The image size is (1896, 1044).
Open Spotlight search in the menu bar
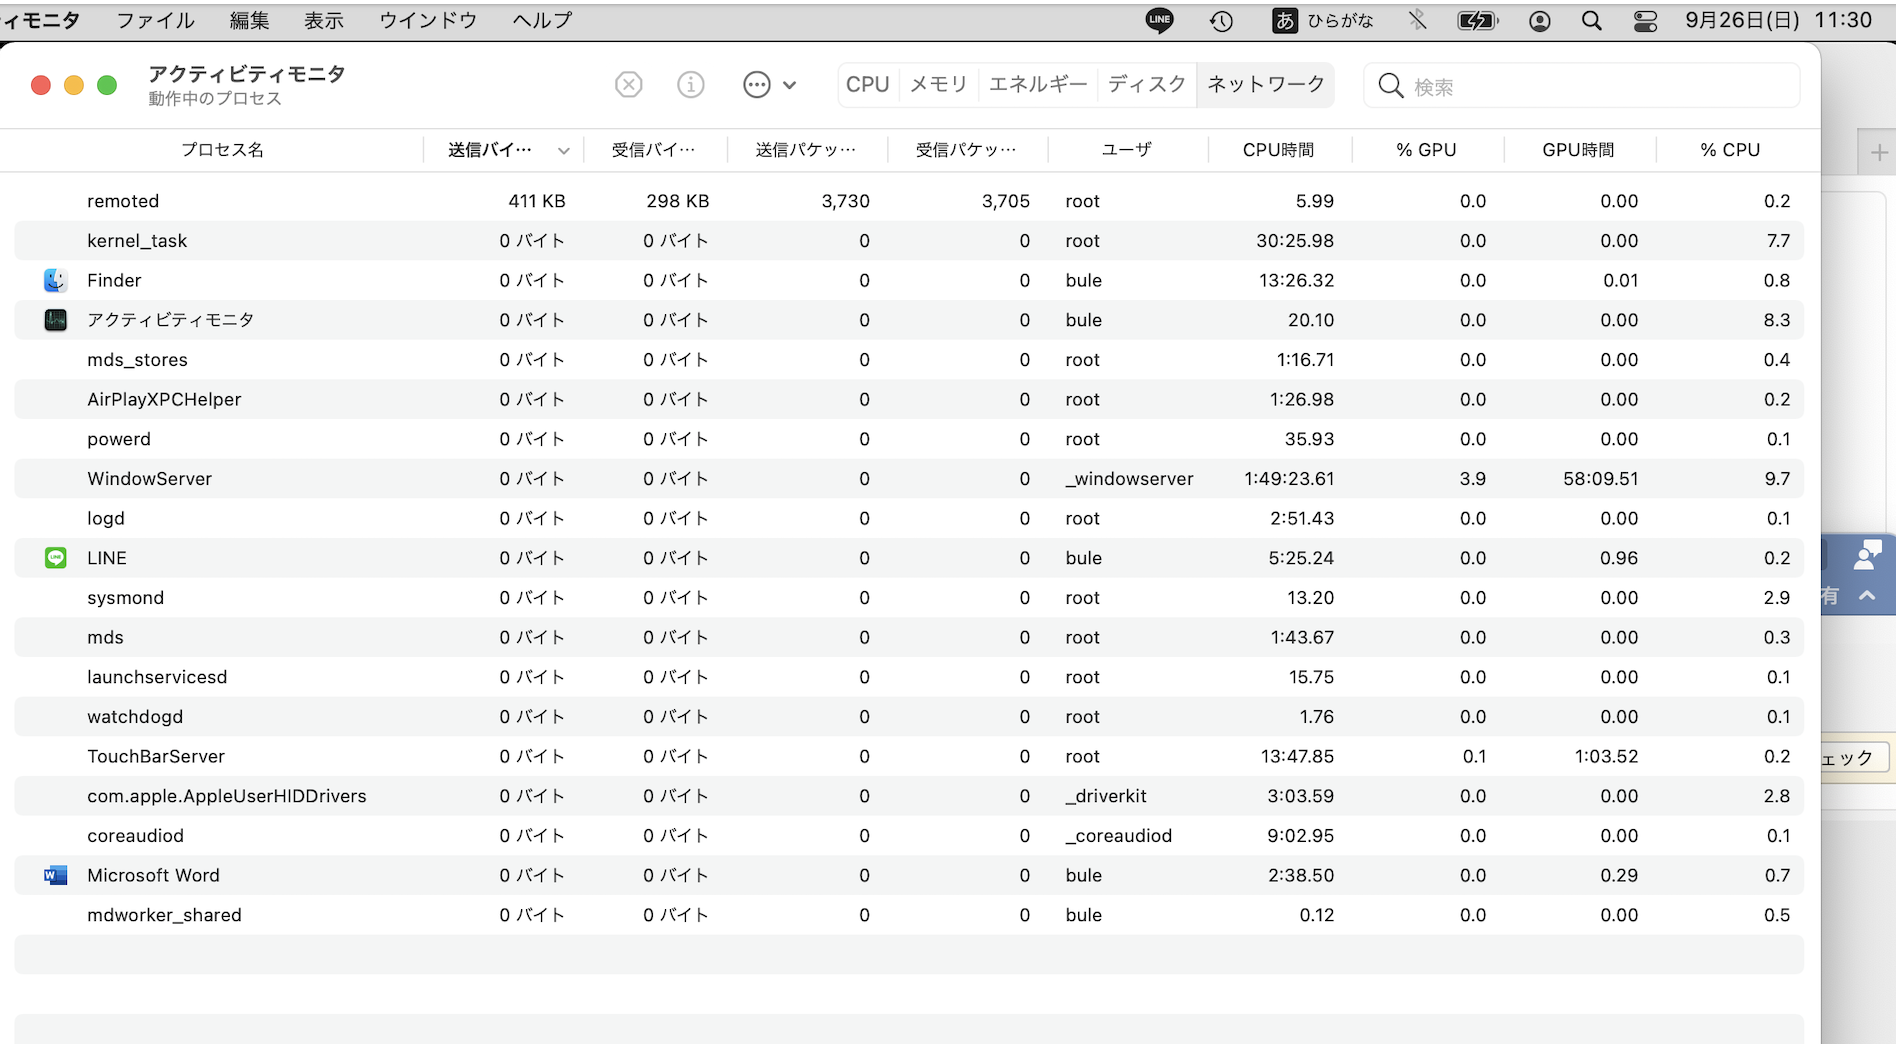coord(1591,21)
